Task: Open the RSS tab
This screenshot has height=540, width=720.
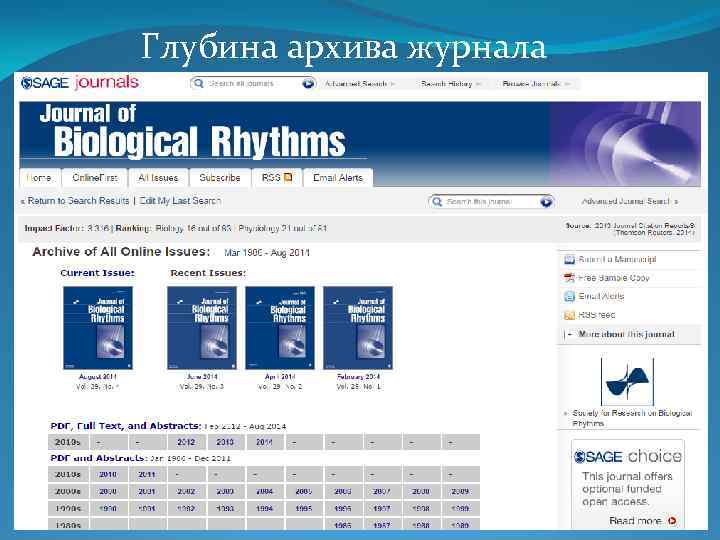Action: [277, 178]
